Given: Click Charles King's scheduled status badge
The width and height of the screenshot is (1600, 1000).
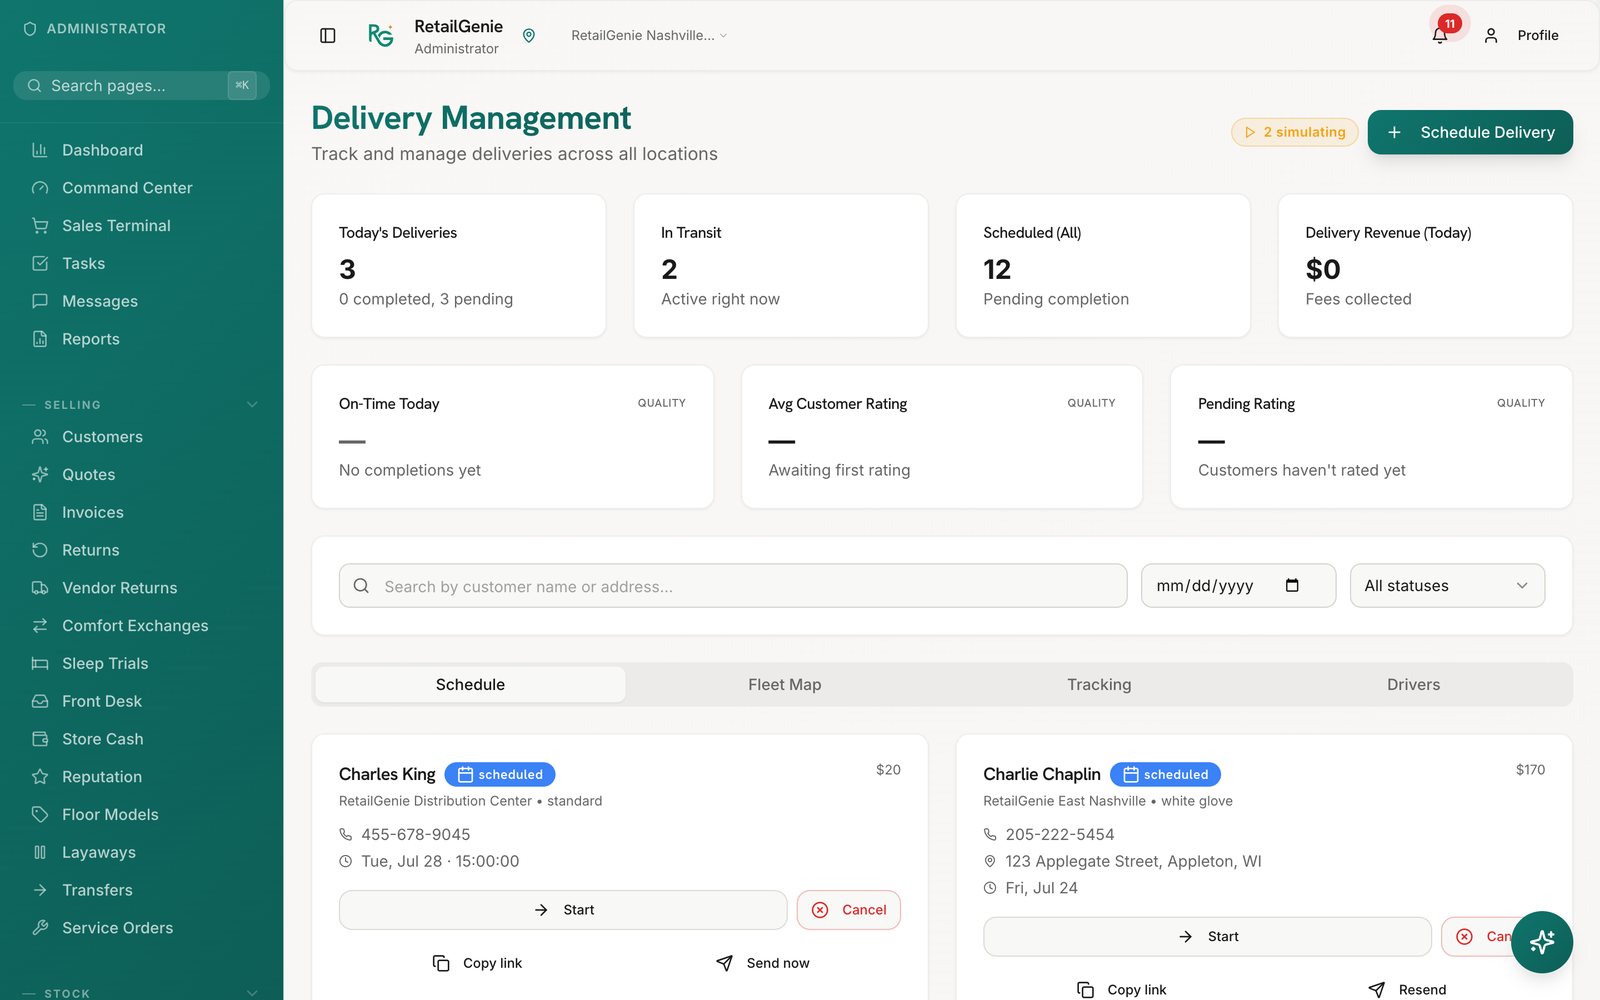Looking at the screenshot, I should [500, 774].
